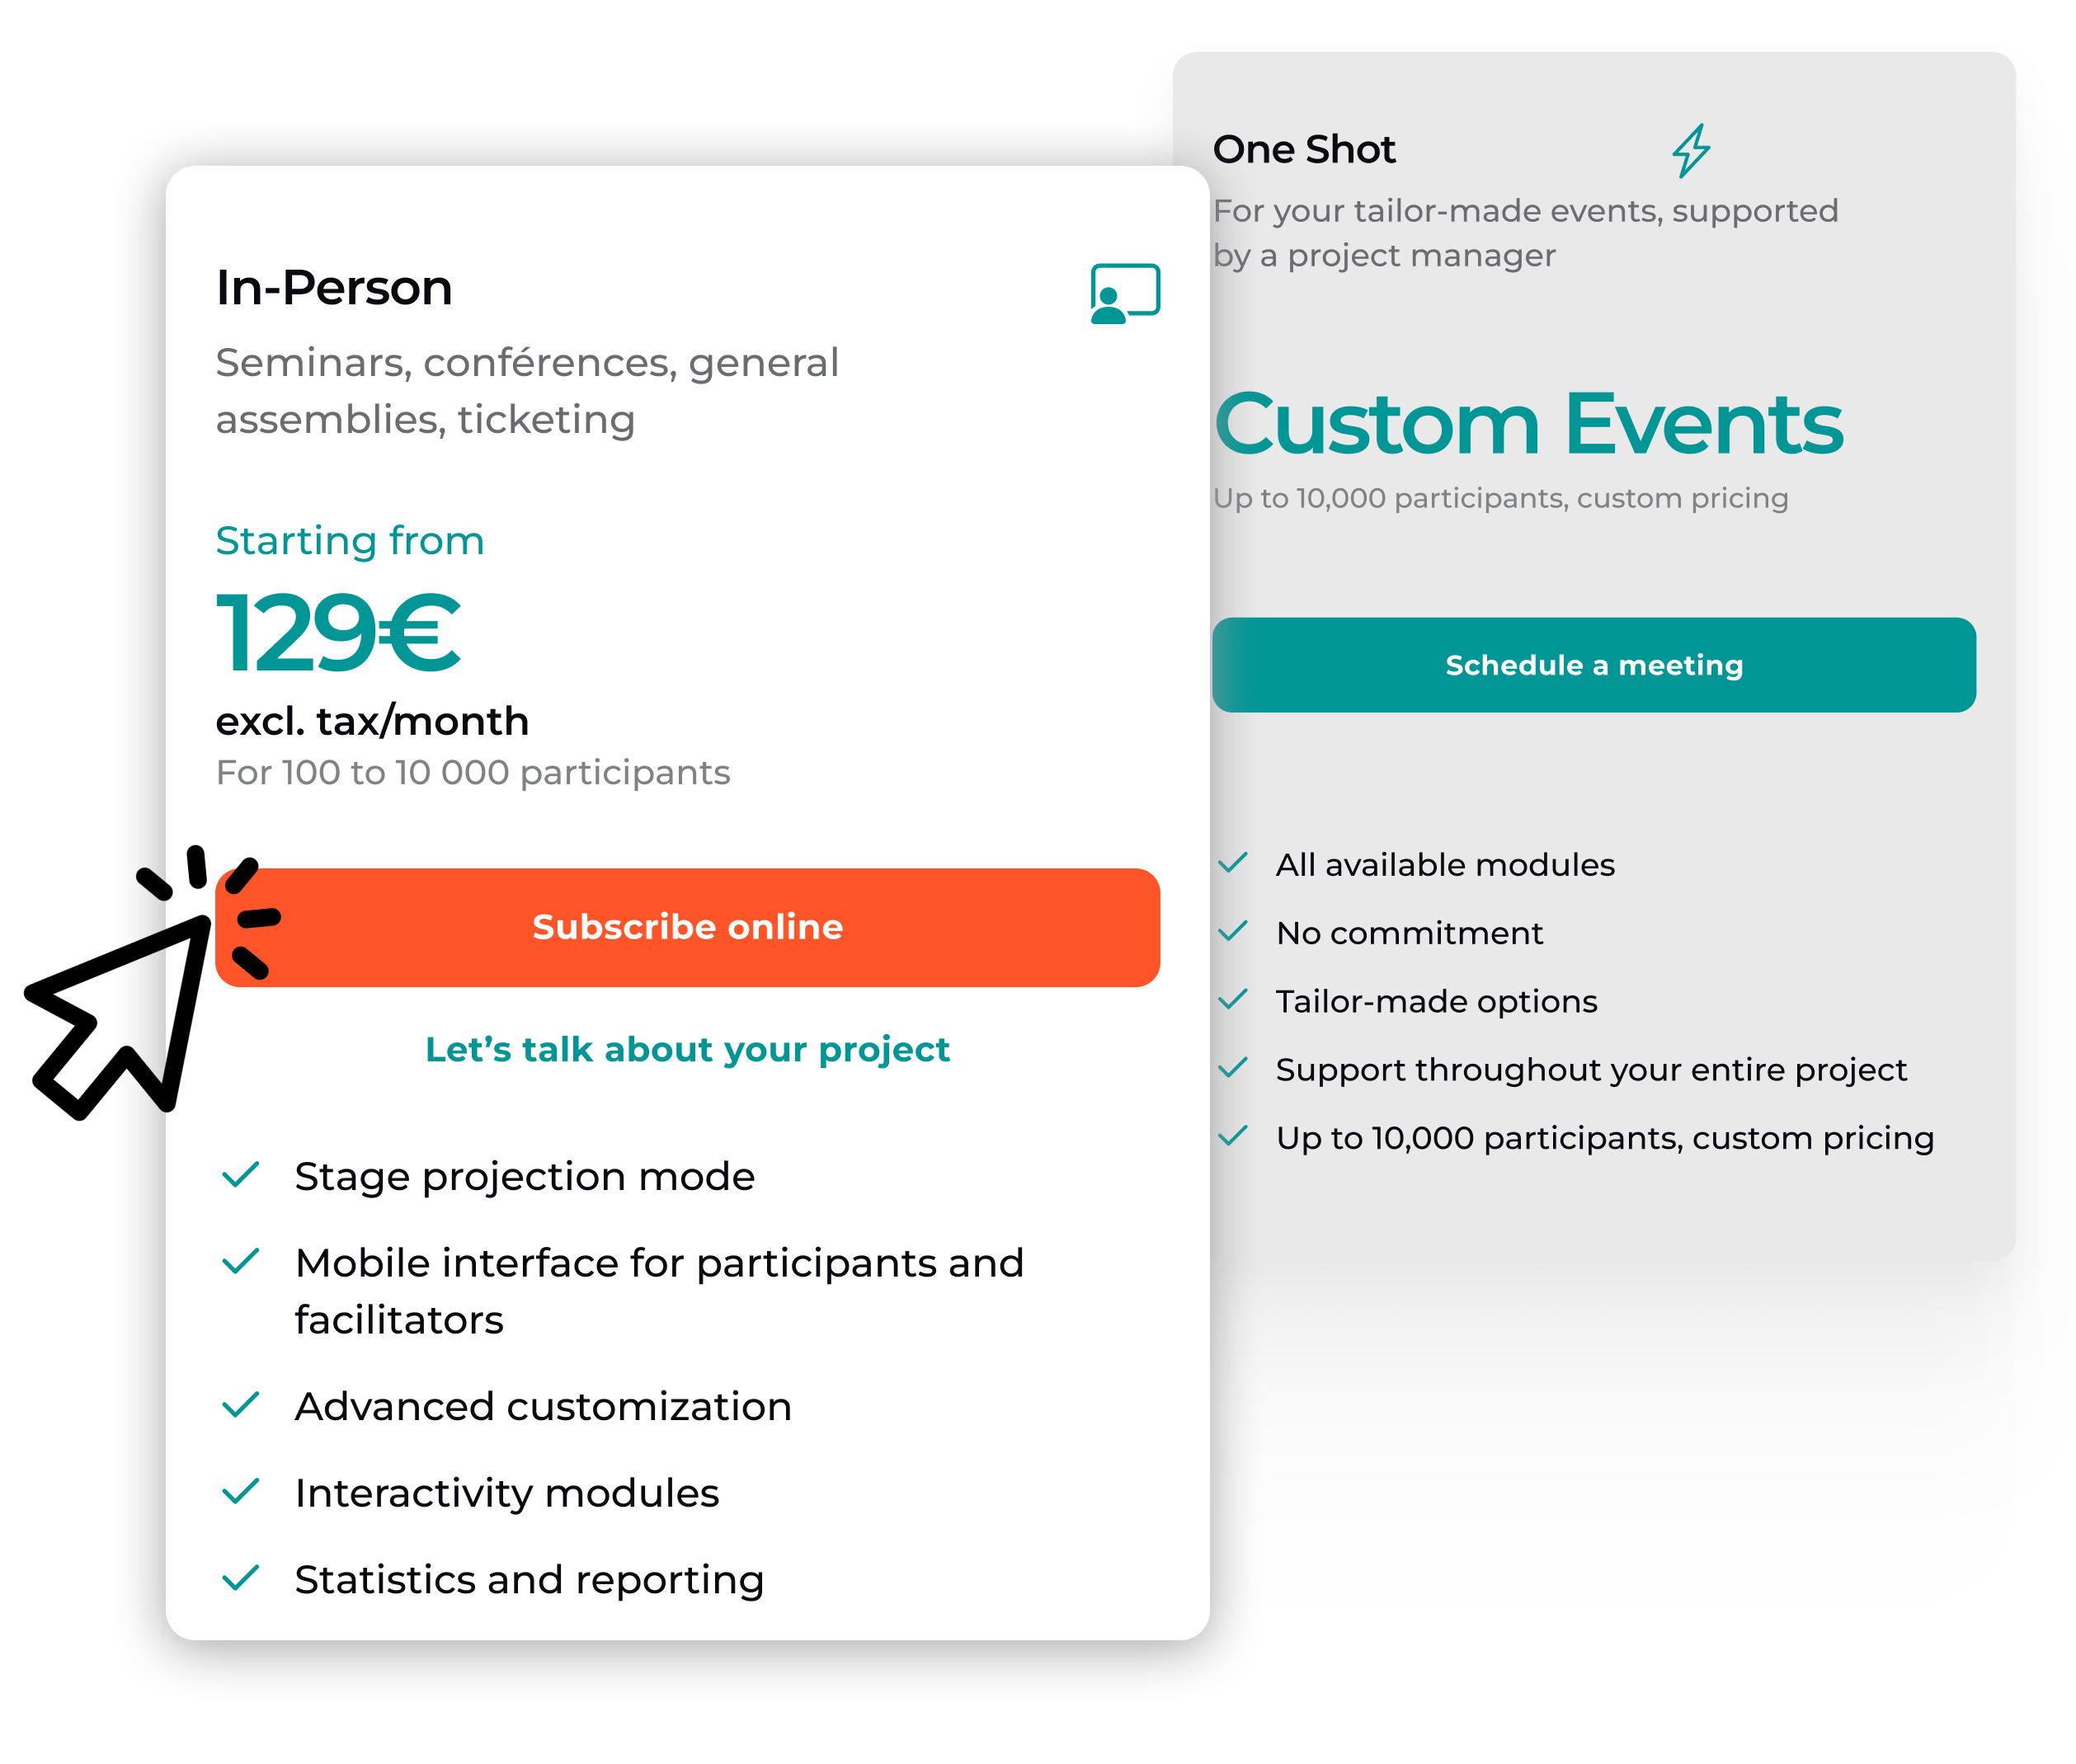Click the checkmark beside Statistics and reporting
The image size is (2076, 1764).
click(x=240, y=1578)
